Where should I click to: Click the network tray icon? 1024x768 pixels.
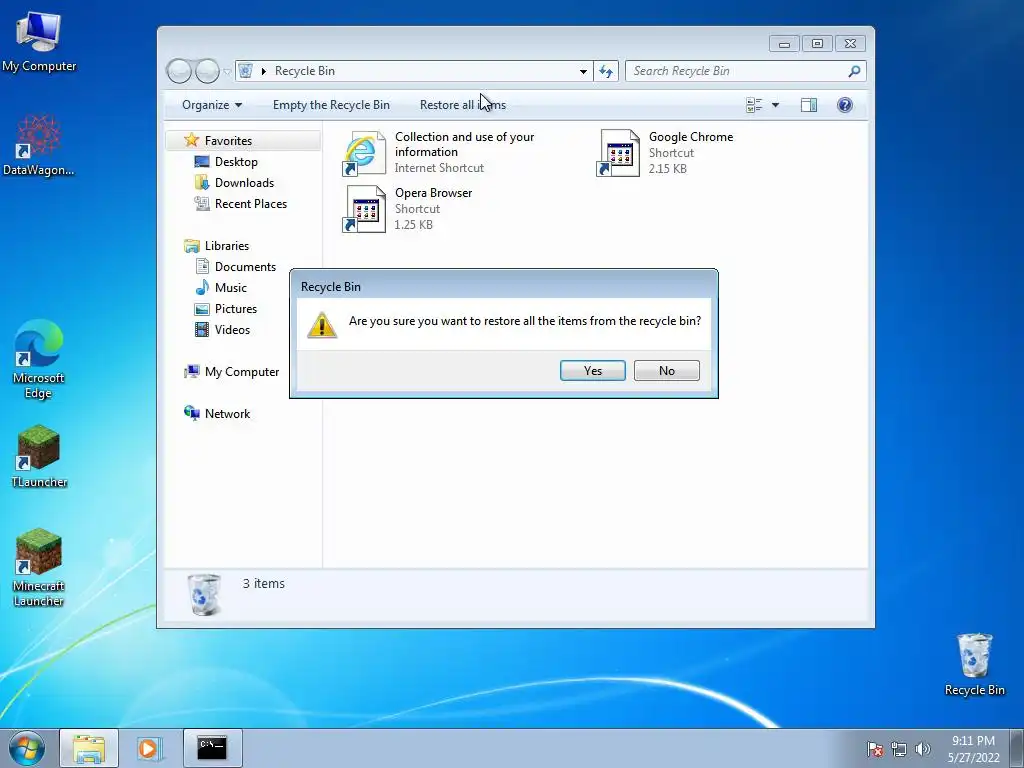[899, 749]
